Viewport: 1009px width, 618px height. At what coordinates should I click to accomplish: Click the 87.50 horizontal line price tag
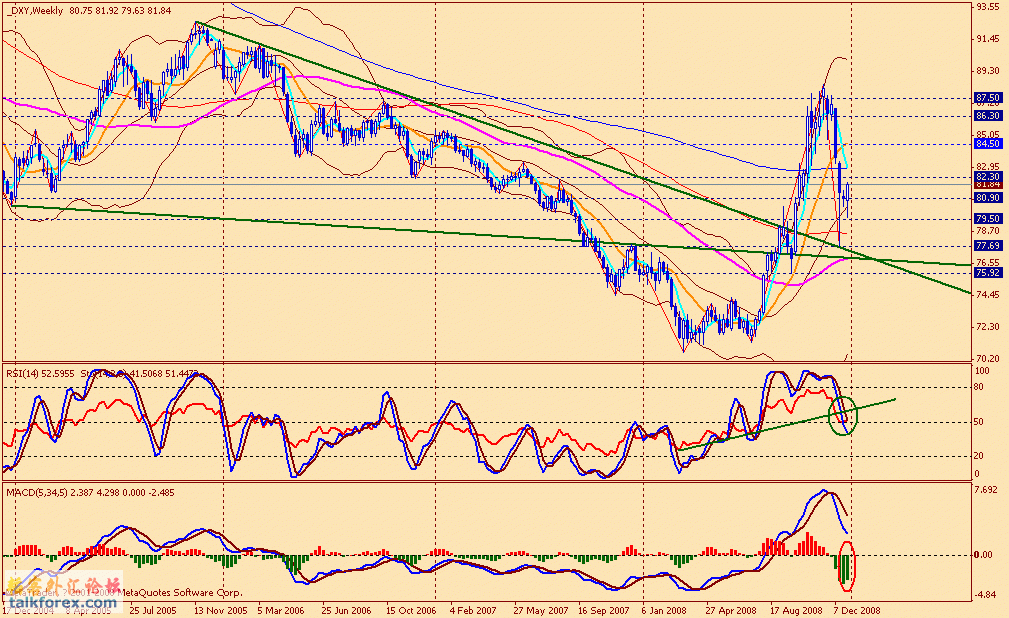[988, 98]
